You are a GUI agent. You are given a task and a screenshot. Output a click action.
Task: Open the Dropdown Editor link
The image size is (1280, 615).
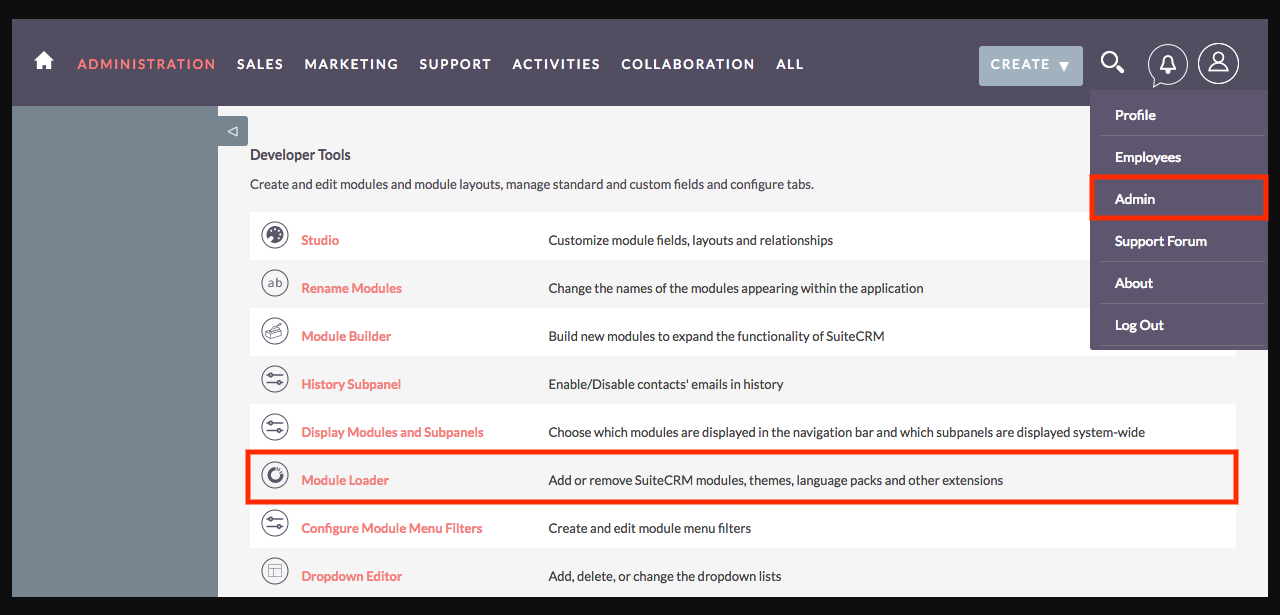point(352,576)
